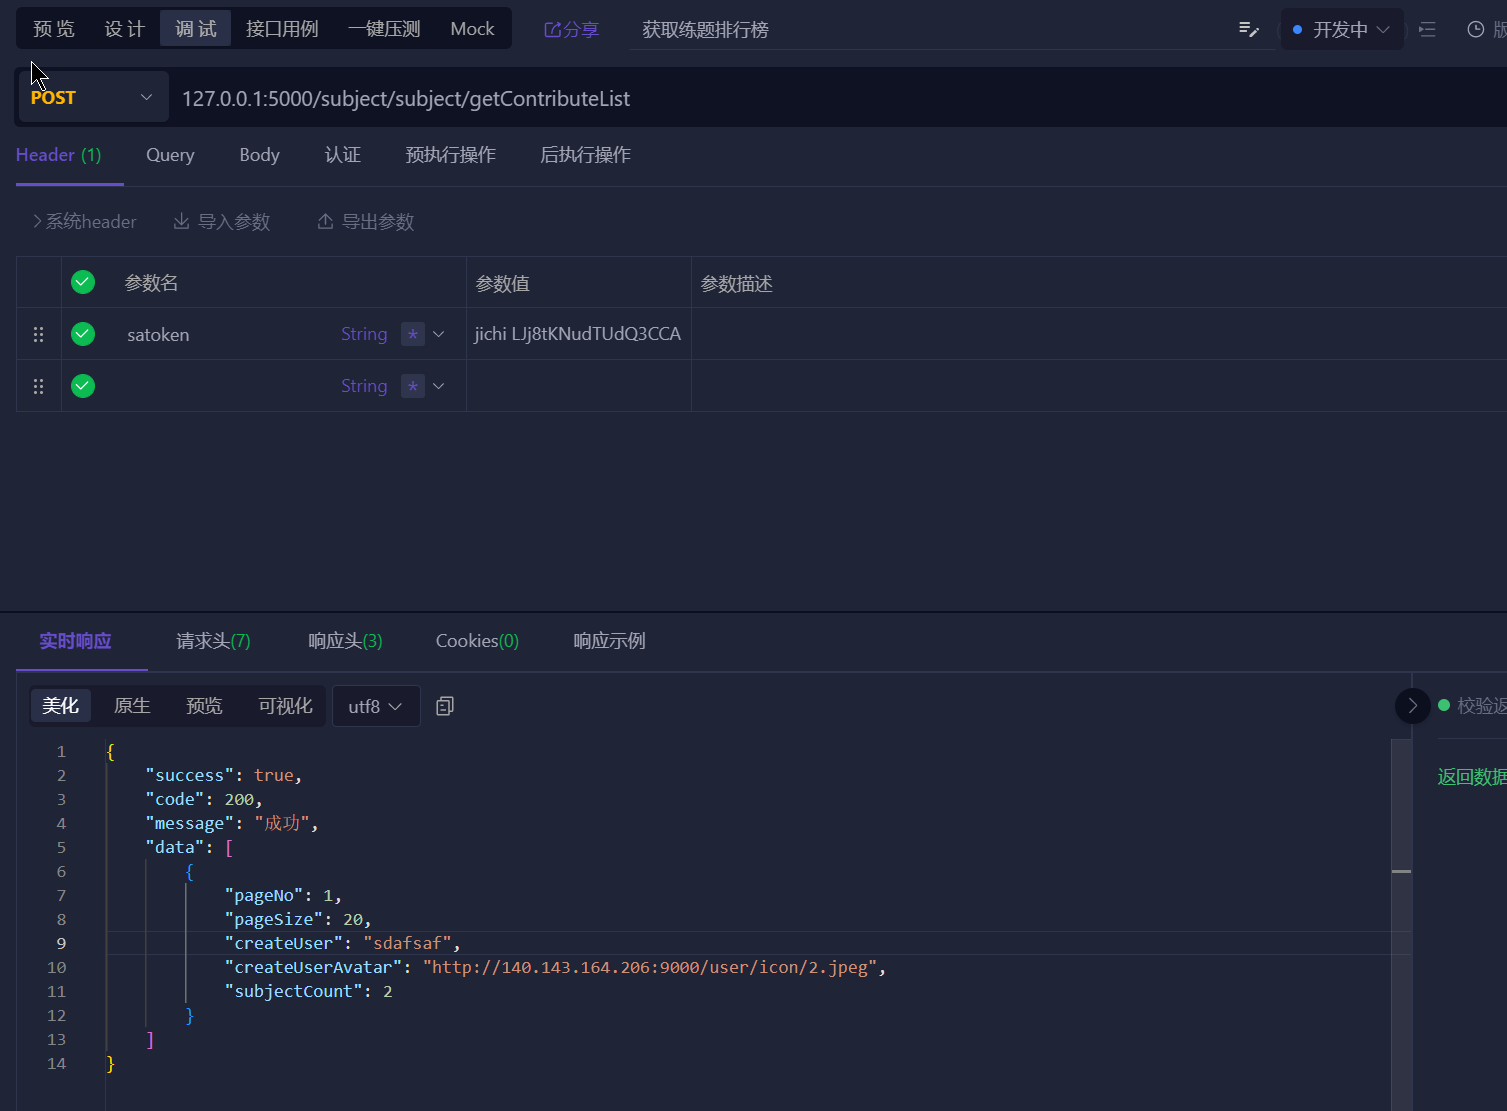Click the "subjectCount": 2 line
This screenshot has height=1111, width=1507.
tap(309, 991)
